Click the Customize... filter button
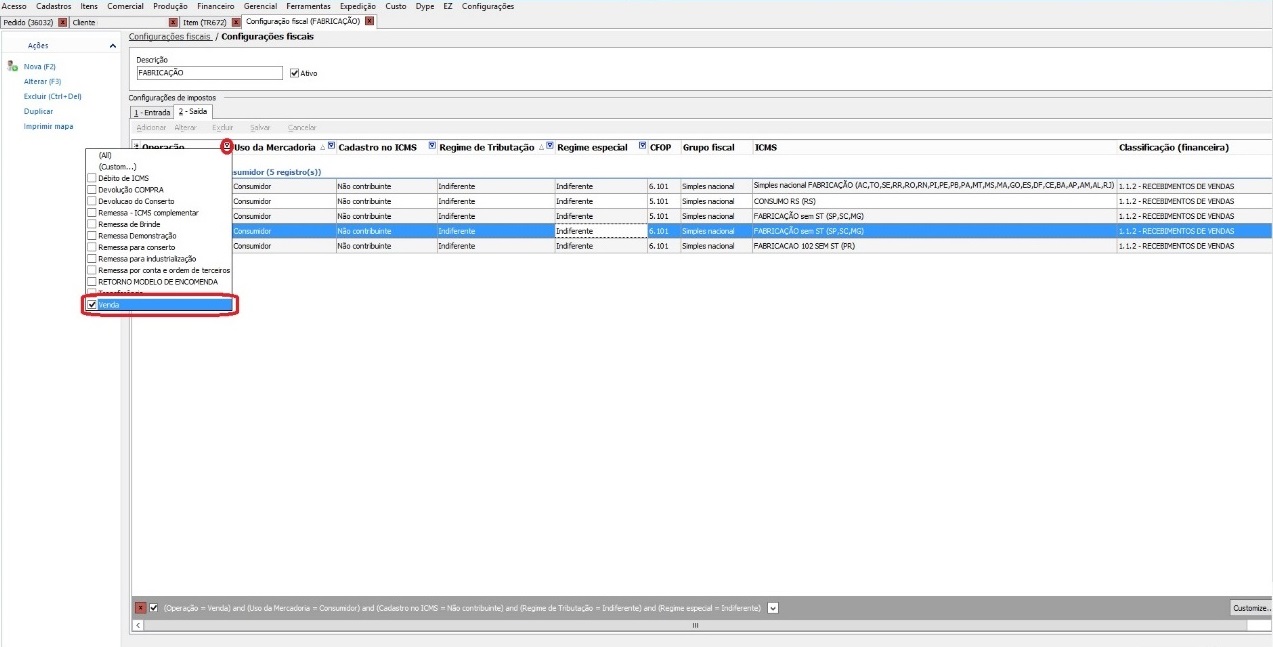Viewport: 1273px width, 647px height. coord(1251,608)
